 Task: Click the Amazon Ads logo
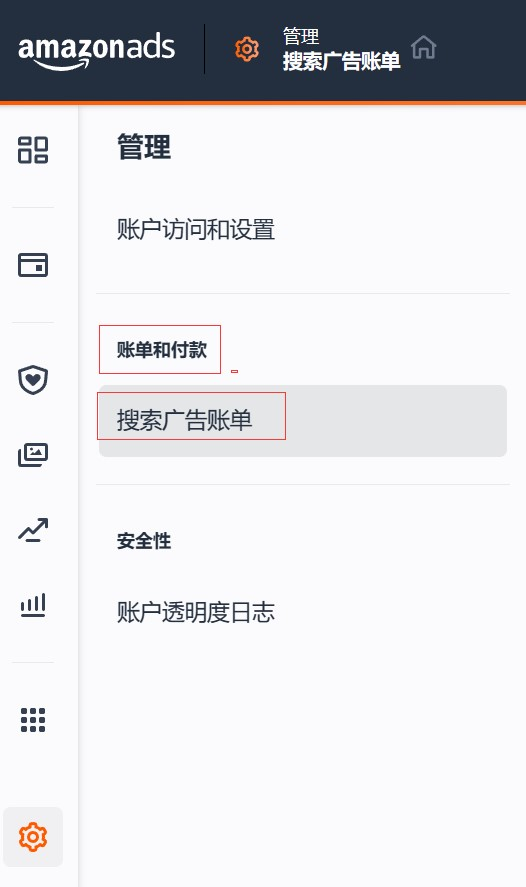[x=97, y=51]
